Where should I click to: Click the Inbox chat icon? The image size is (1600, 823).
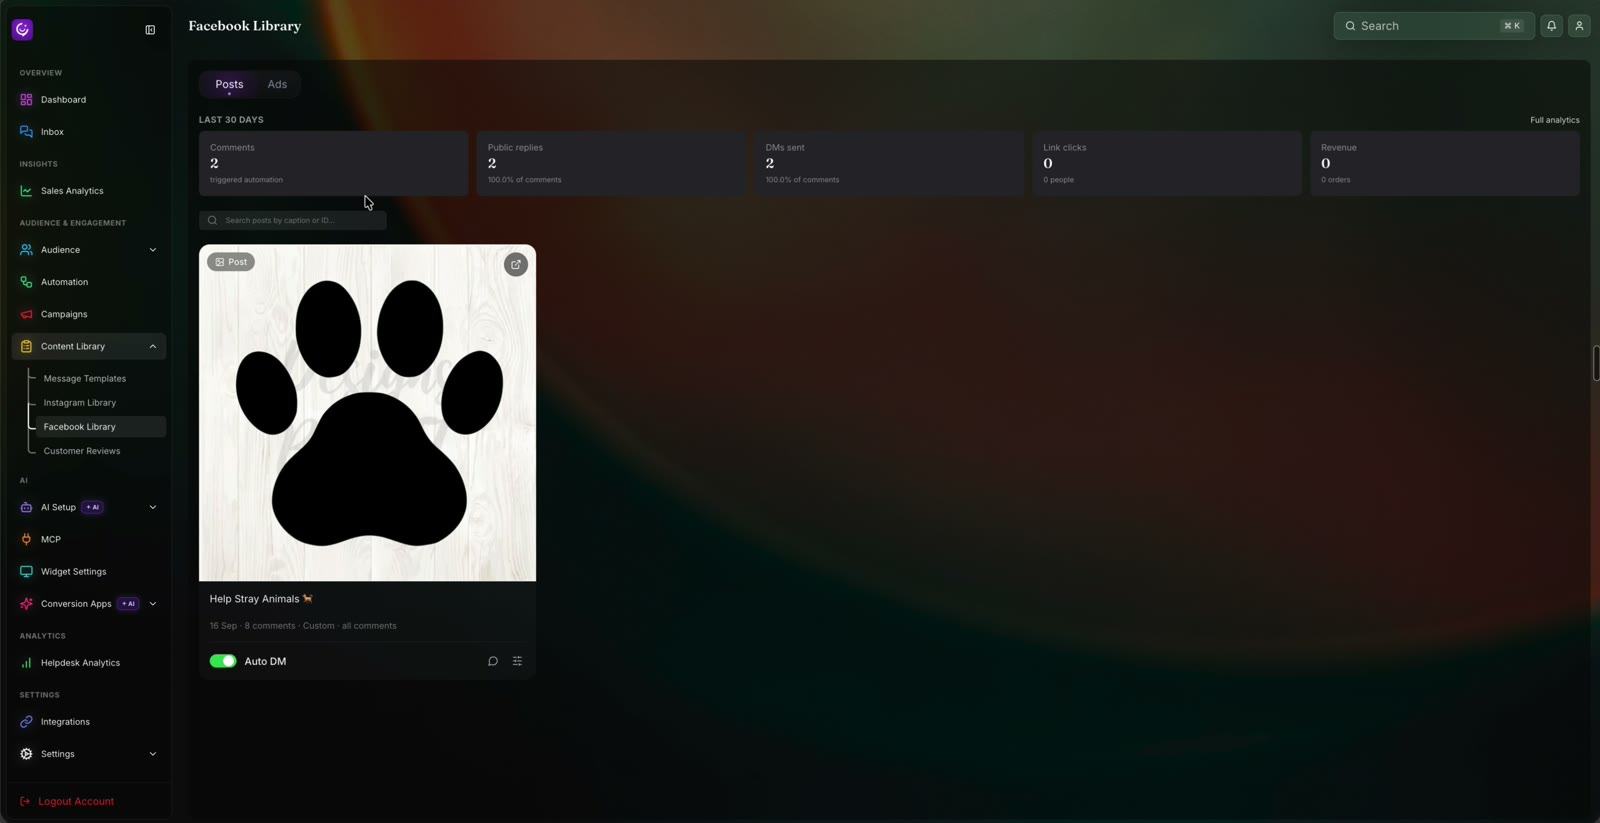pyautogui.click(x=26, y=132)
